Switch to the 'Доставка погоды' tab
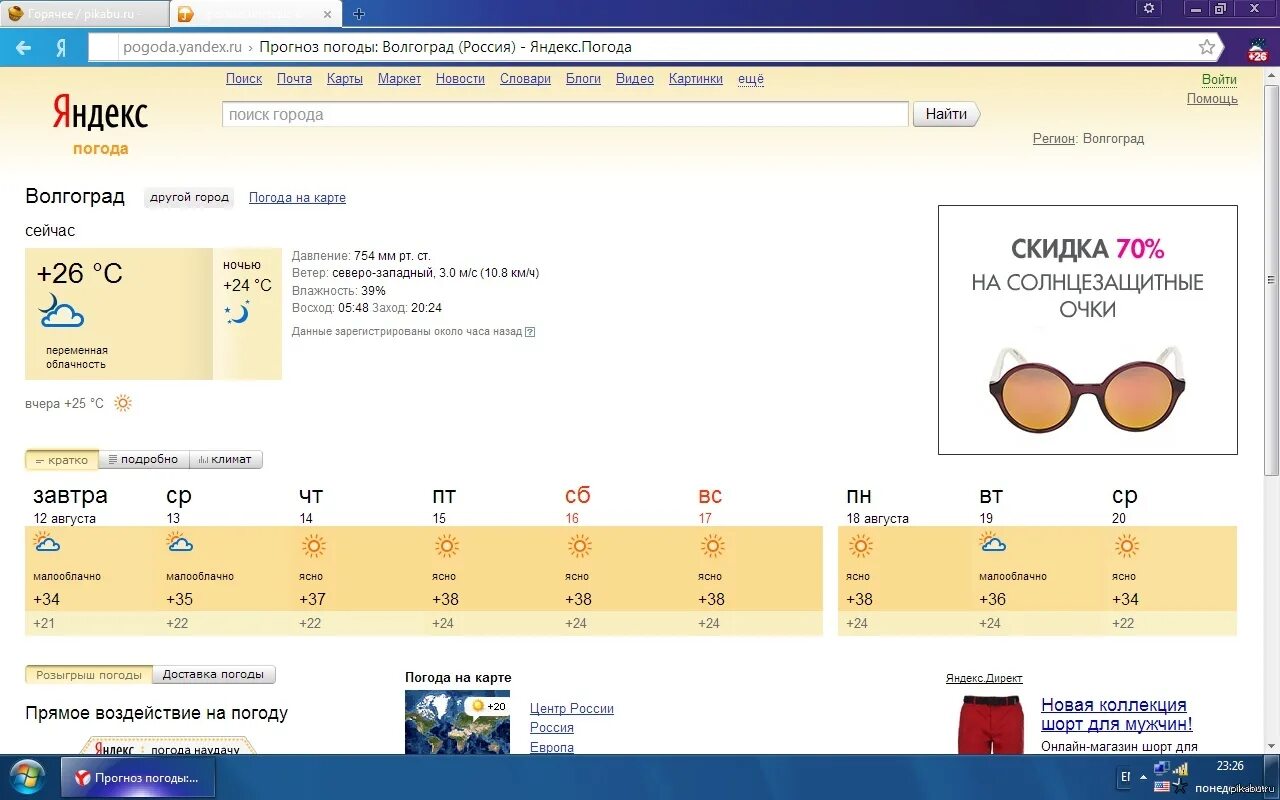 click(214, 675)
